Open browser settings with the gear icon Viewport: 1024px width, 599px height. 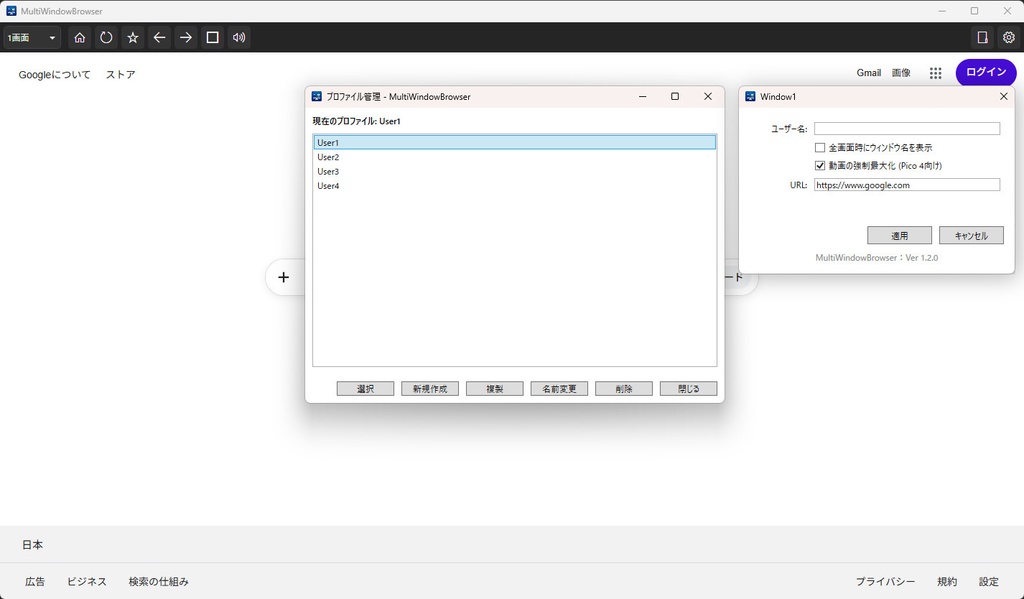pyautogui.click(x=1008, y=36)
